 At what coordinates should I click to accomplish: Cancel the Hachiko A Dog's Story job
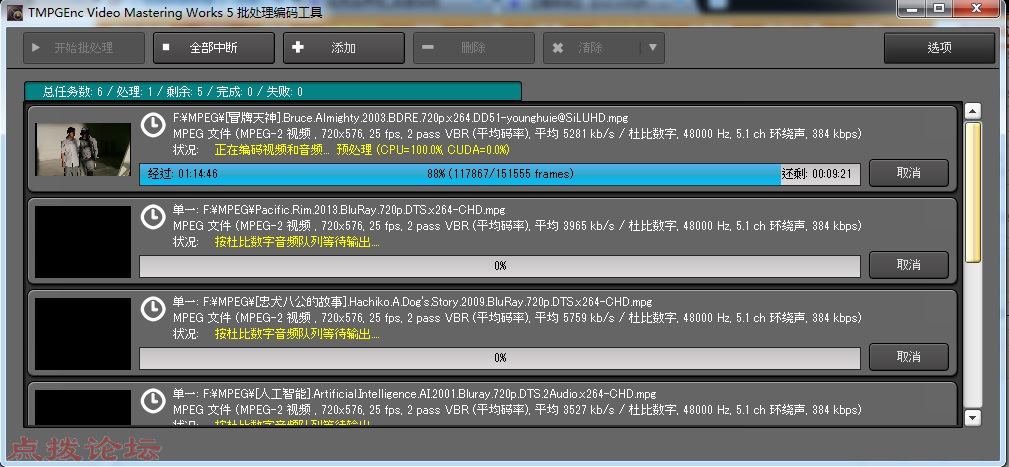[x=909, y=357]
